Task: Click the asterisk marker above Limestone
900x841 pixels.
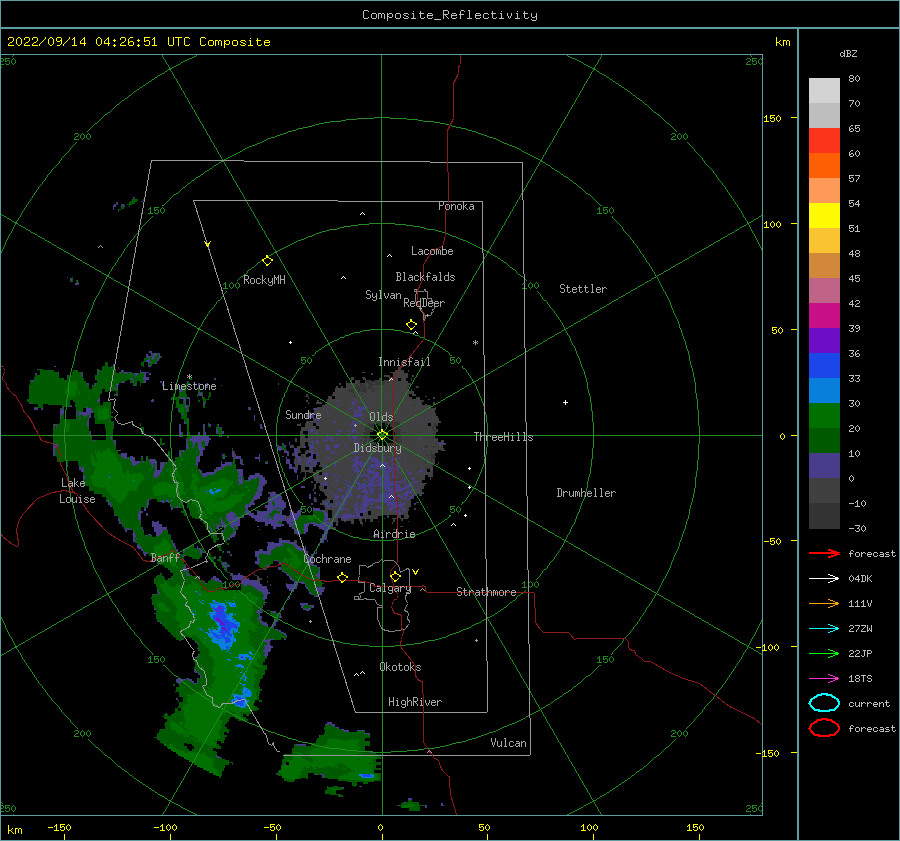Action: point(189,378)
